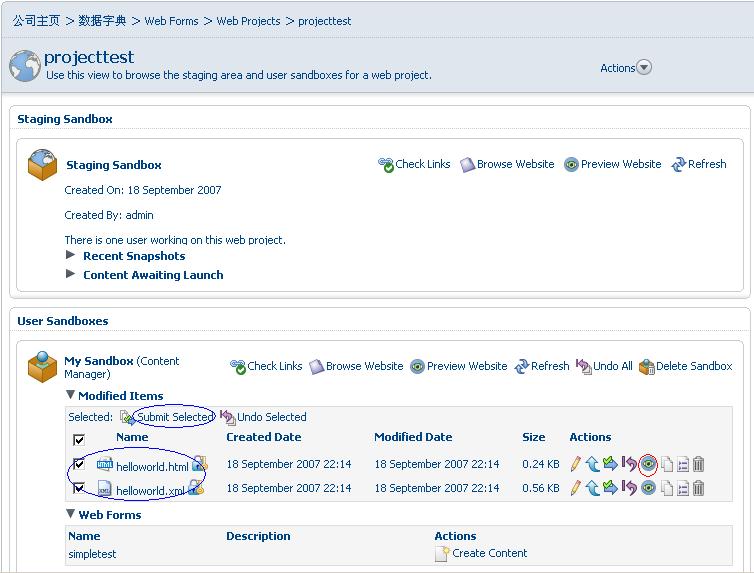
Task: Check Links in My Sandbox
Action: click(266, 366)
